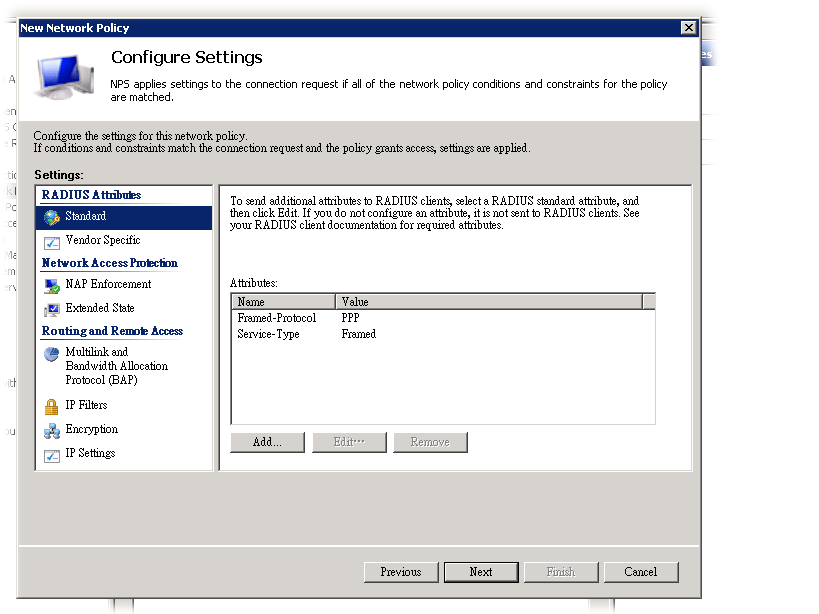Click the Standard globe icon

(52, 217)
